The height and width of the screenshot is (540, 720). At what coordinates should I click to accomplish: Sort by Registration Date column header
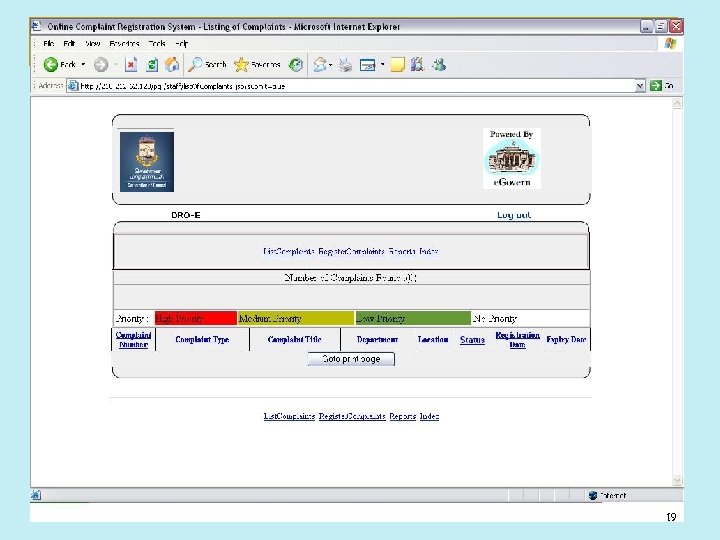coord(518,340)
